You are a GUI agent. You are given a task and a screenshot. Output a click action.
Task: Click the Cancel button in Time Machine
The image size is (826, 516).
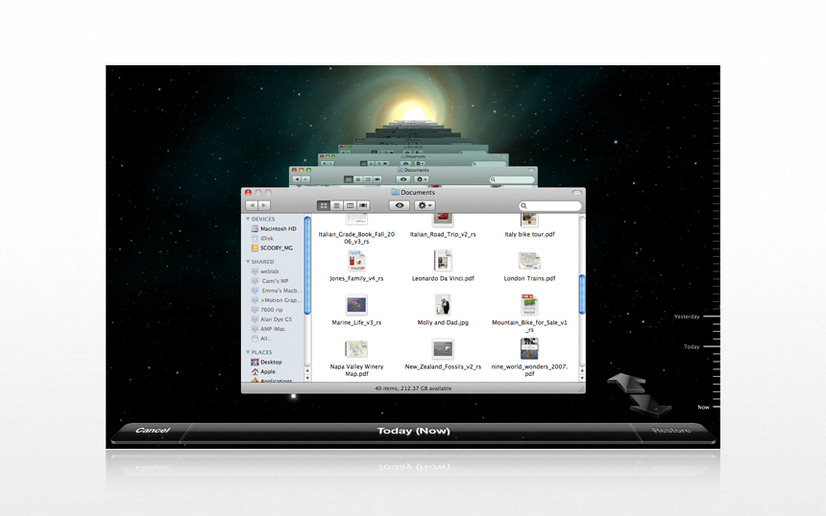(152, 431)
